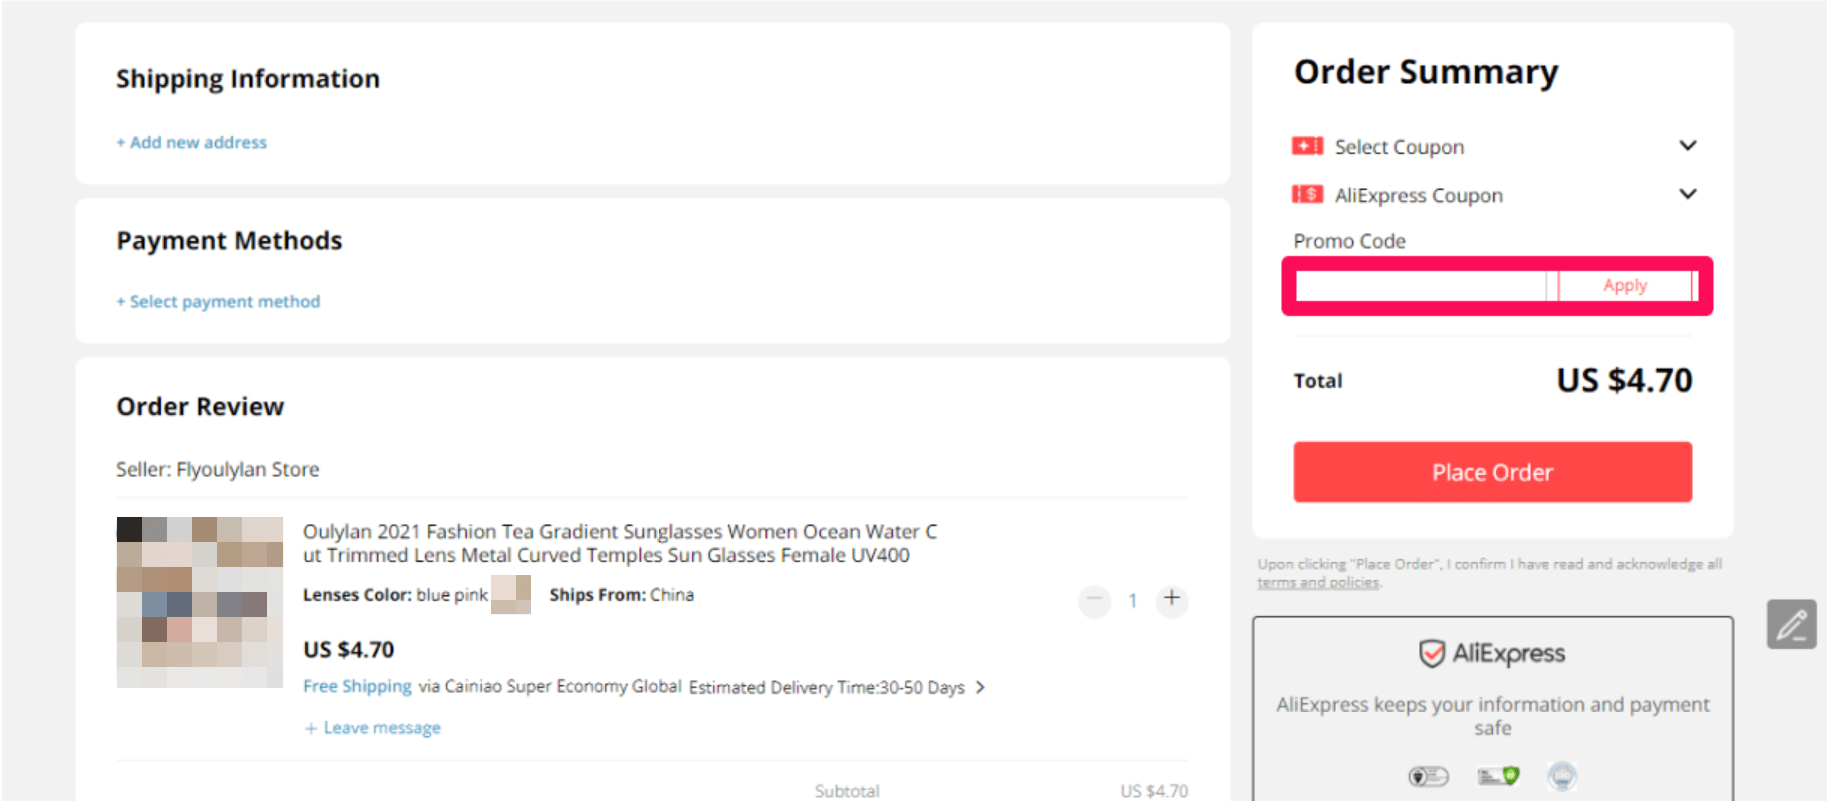Select the blue pink lens color swatch
Viewport: 1827px width, 801px height.
coord(511,594)
